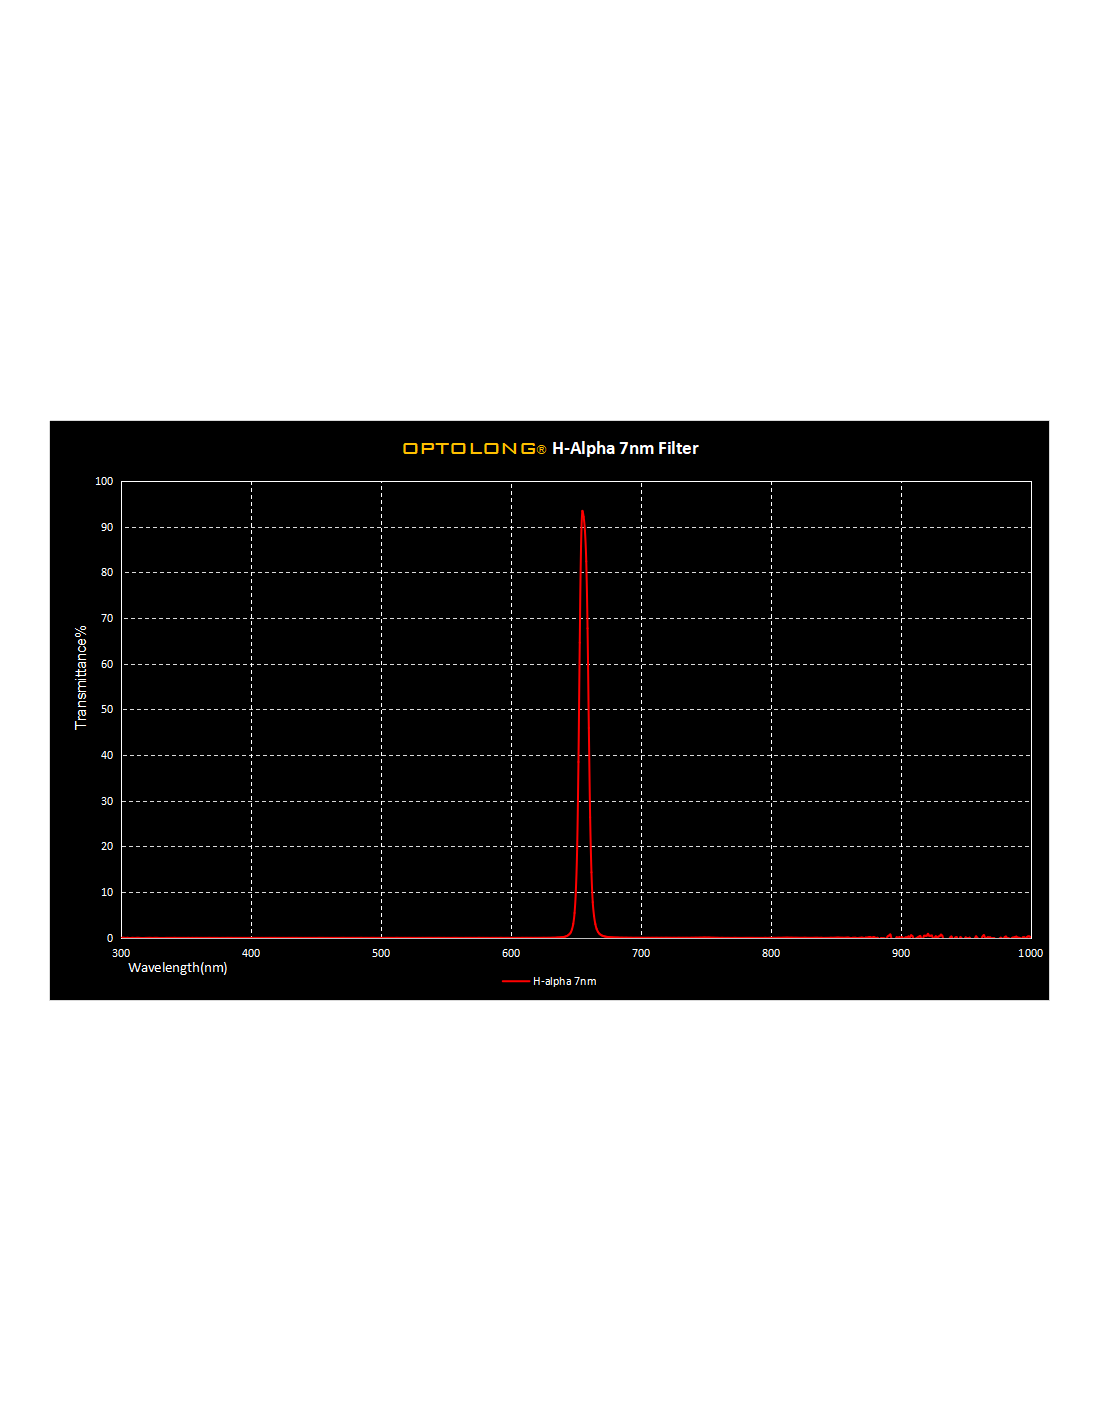Click the 50 tick label on the transmittance axis

click(x=107, y=710)
